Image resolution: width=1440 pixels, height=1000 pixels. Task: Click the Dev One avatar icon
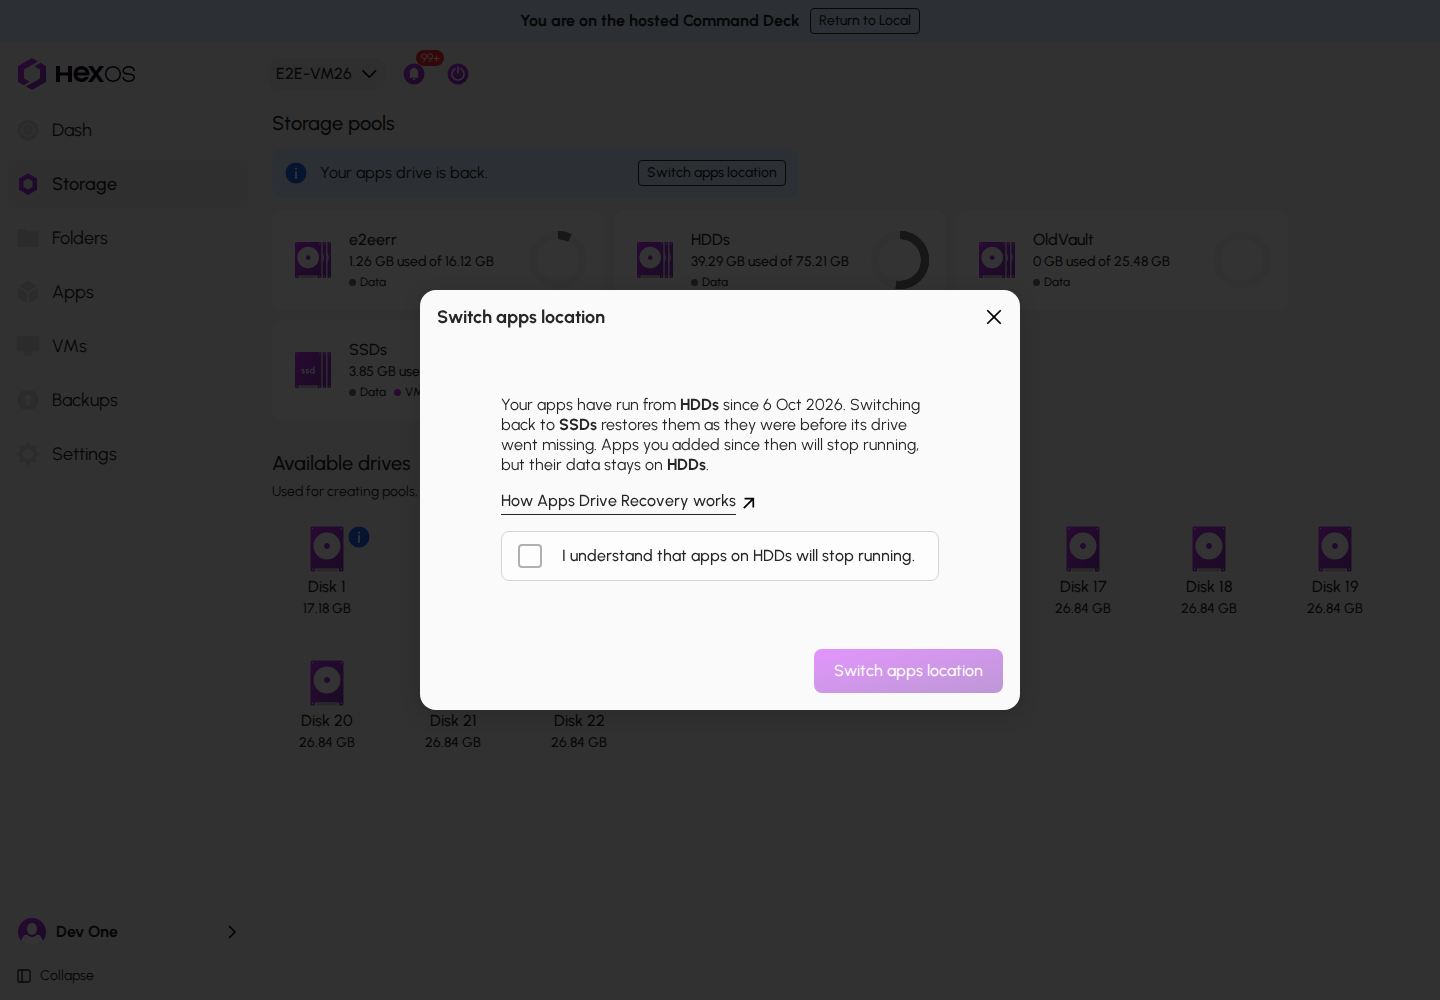pyautogui.click(x=32, y=932)
